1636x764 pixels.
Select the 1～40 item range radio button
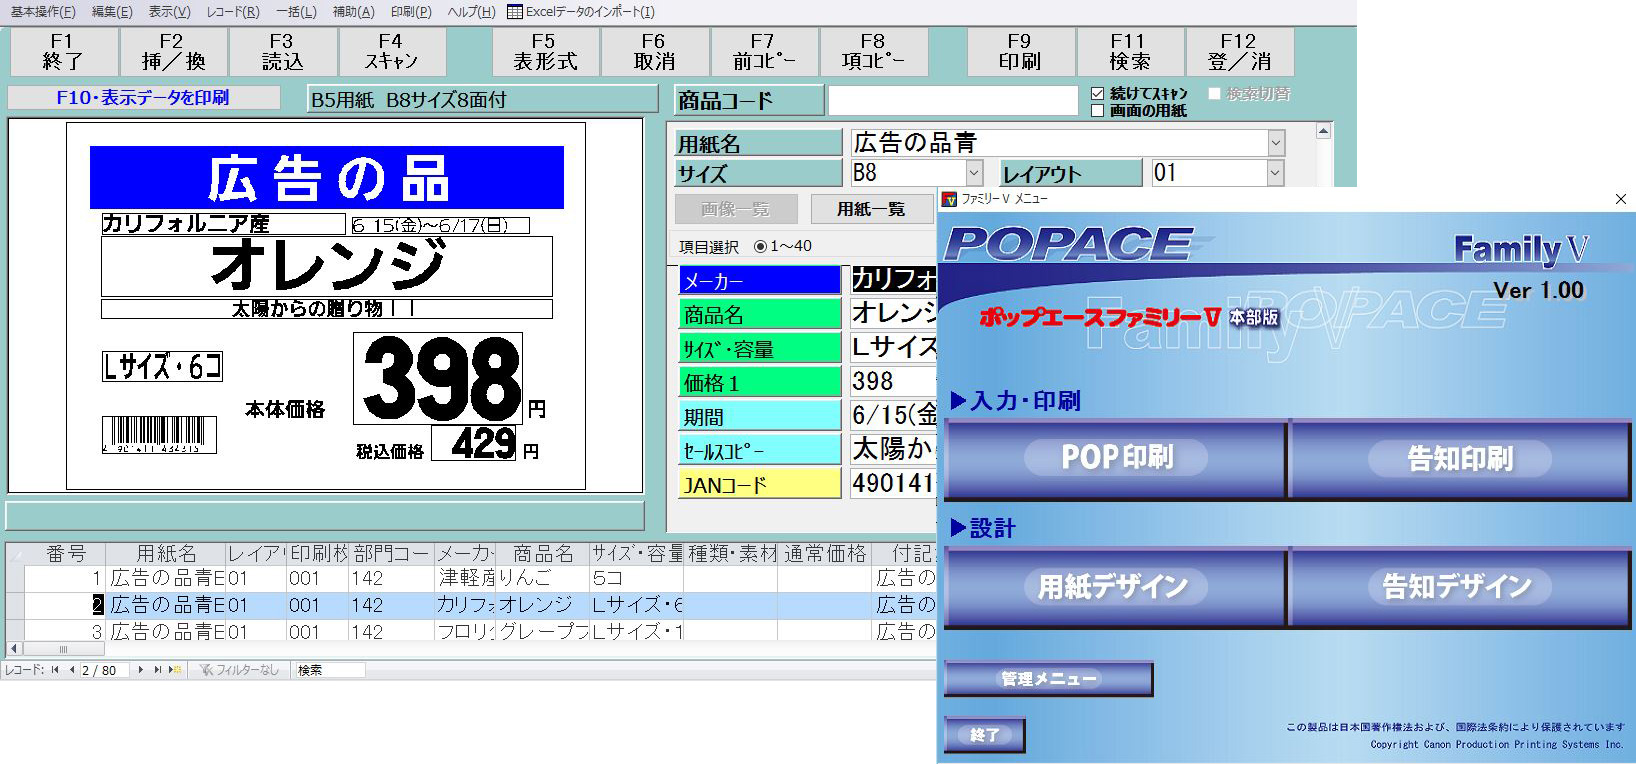[x=760, y=246]
